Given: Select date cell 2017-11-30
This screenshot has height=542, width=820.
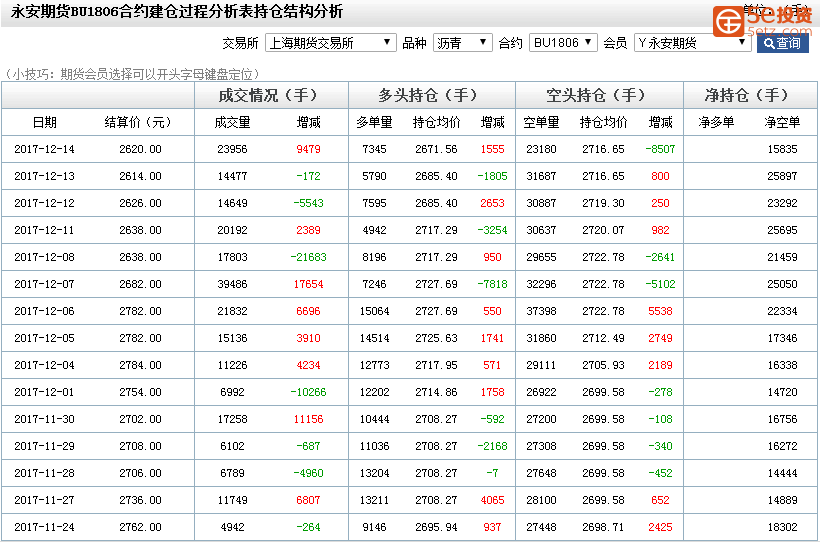Looking at the screenshot, I should (x=44, y=419).
